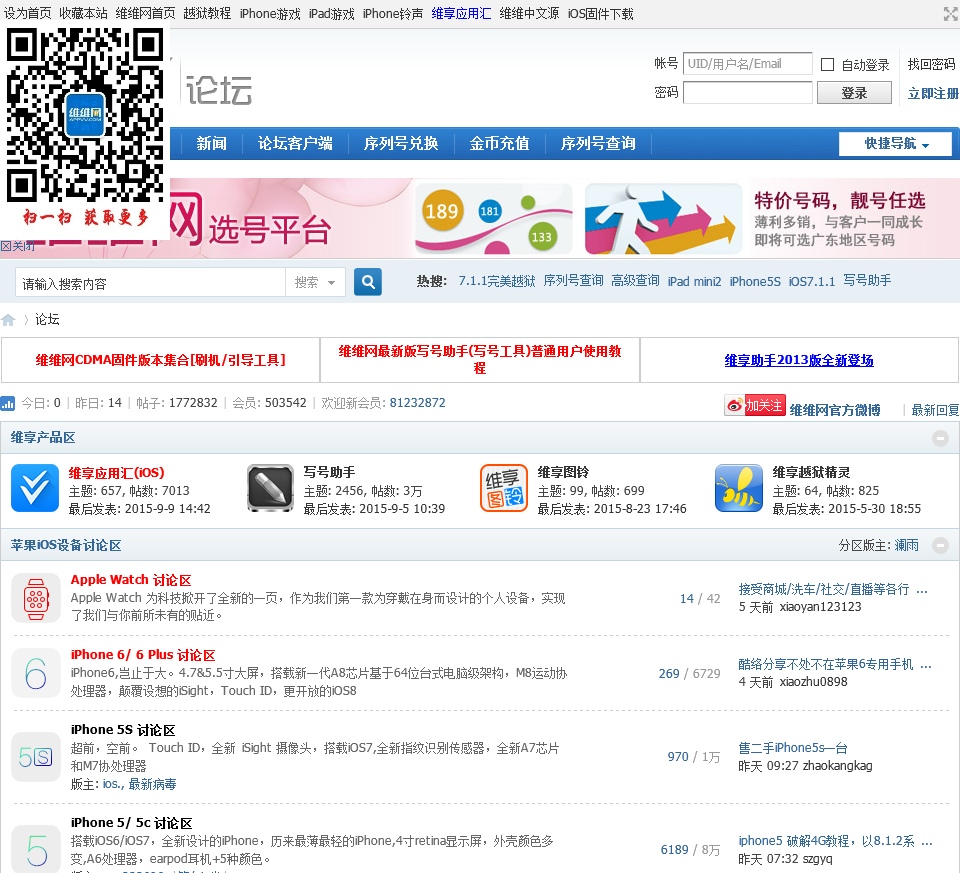The image size is (960, 873).
Task: Open the Apple Watch forum icon
Action: 36,598
